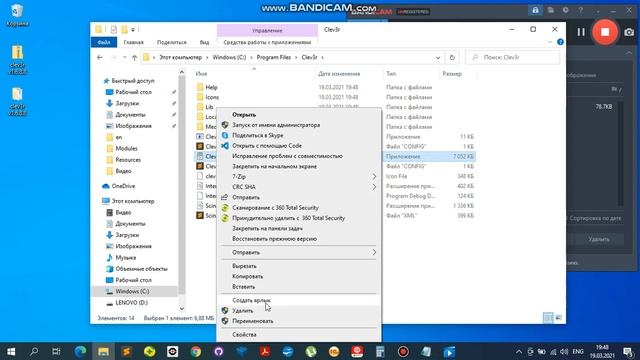
Task: Open Средства работы с приложениями tab
Action: coord(267,42)
